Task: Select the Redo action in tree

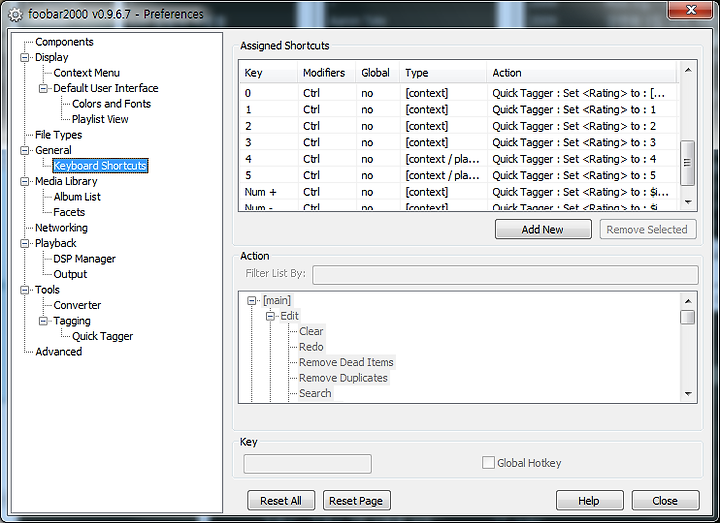Action: click(x=311, y=347)
